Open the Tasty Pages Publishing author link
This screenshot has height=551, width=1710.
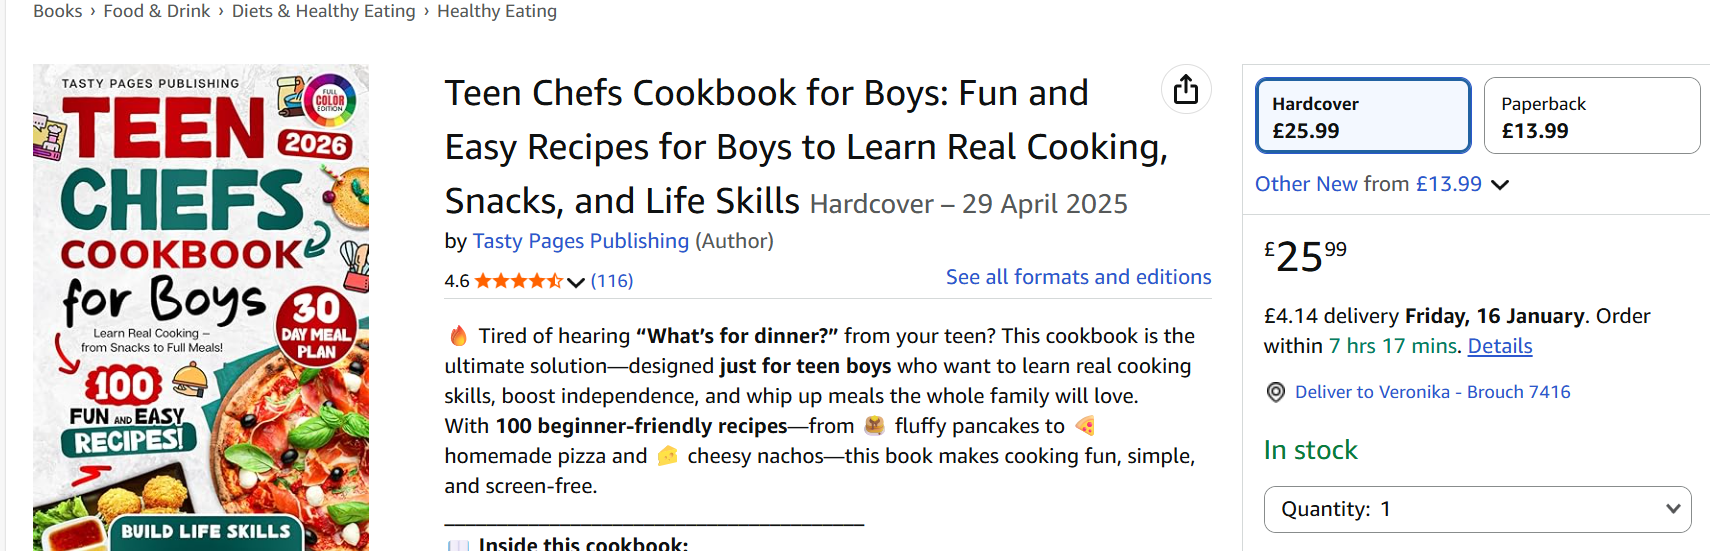[580, 241]
